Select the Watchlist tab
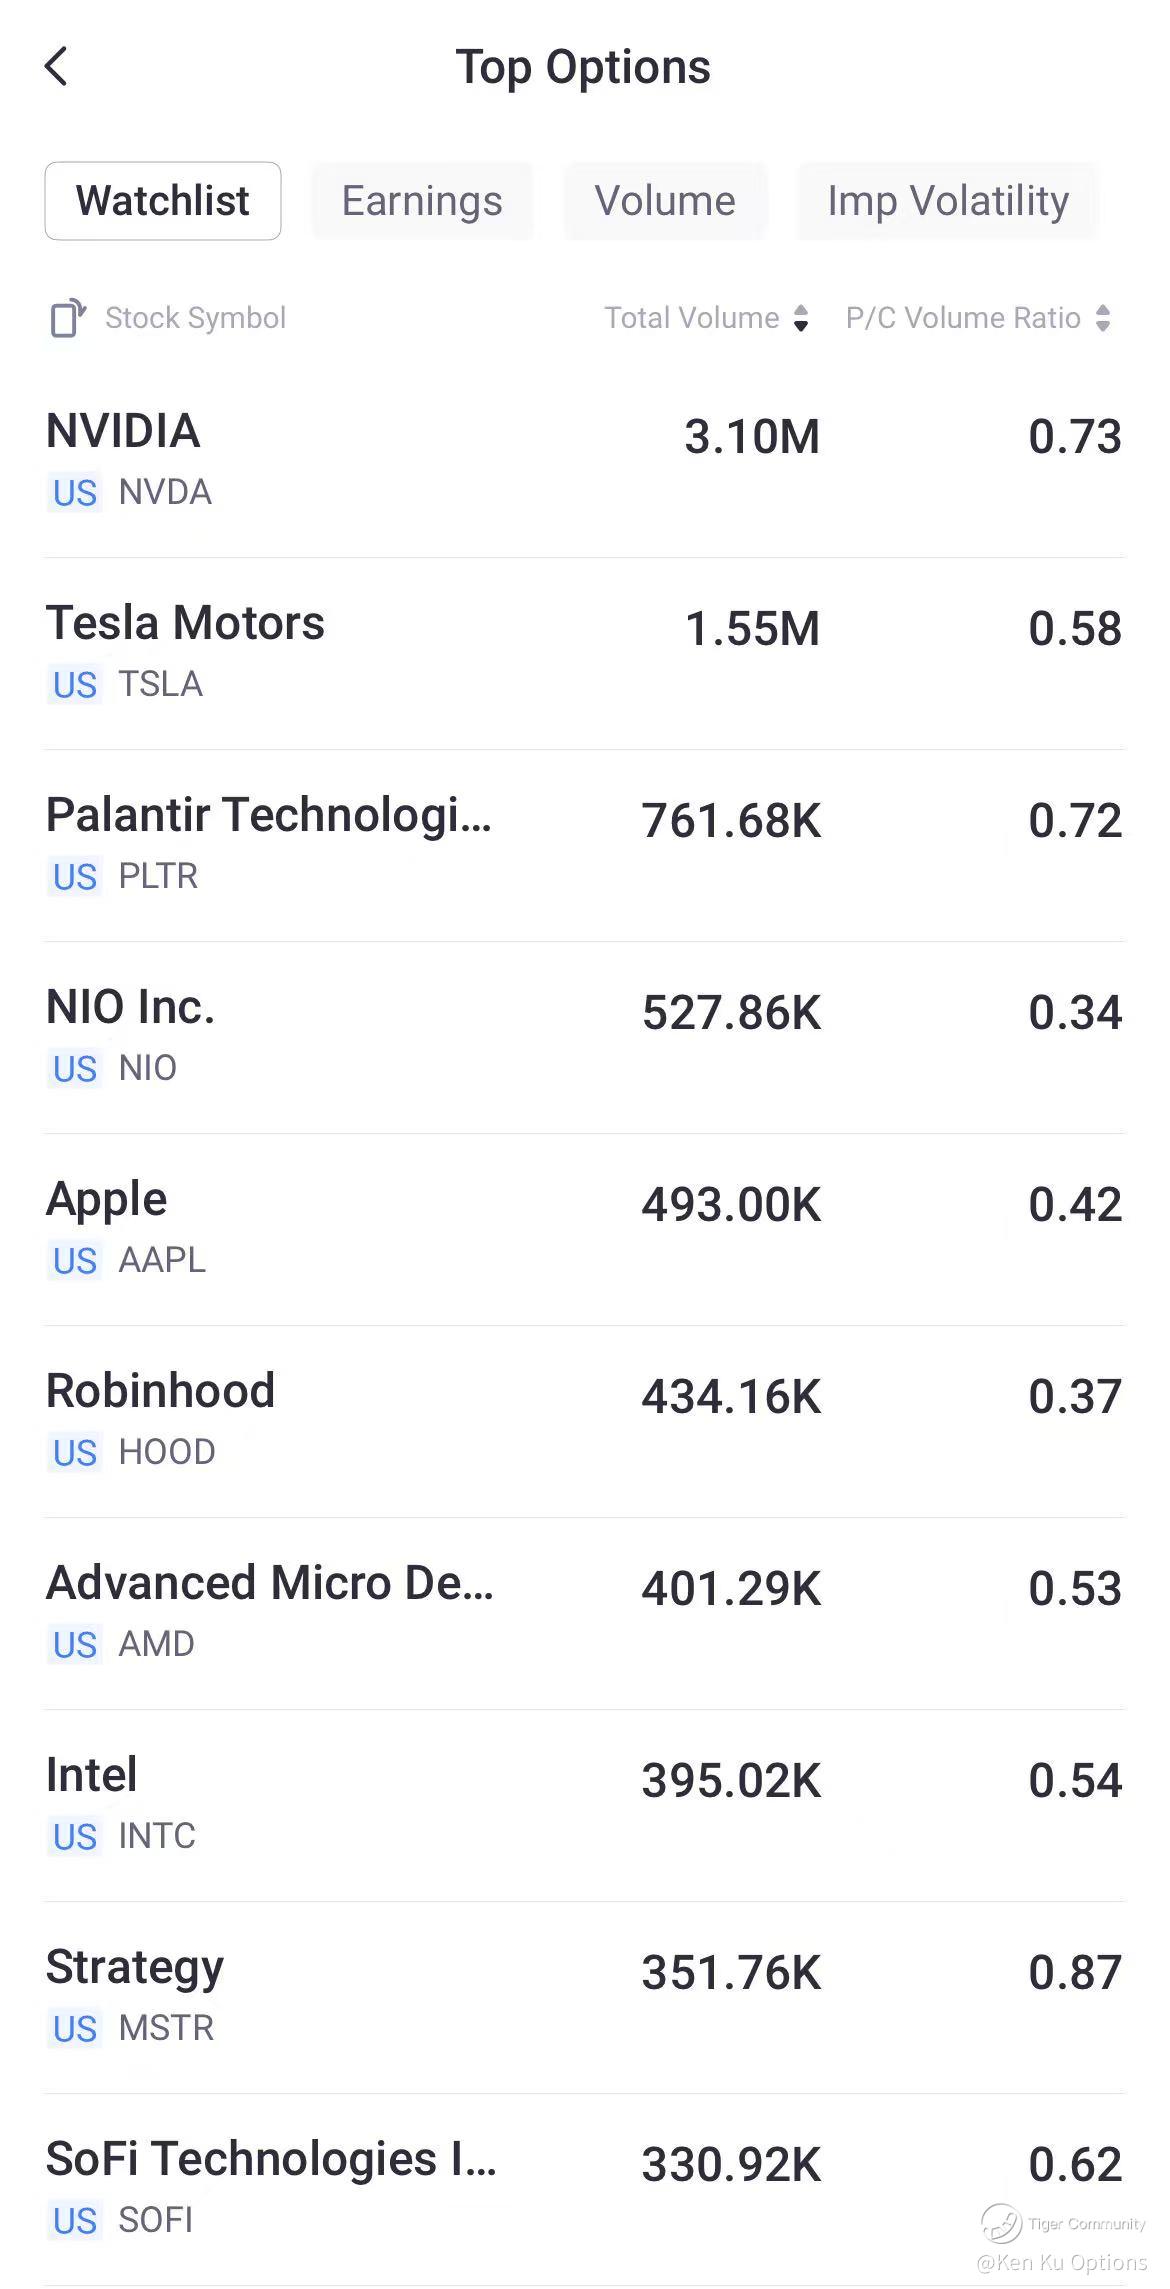The width and height of the screenshot is (1170, 2289). coord(163,201)
